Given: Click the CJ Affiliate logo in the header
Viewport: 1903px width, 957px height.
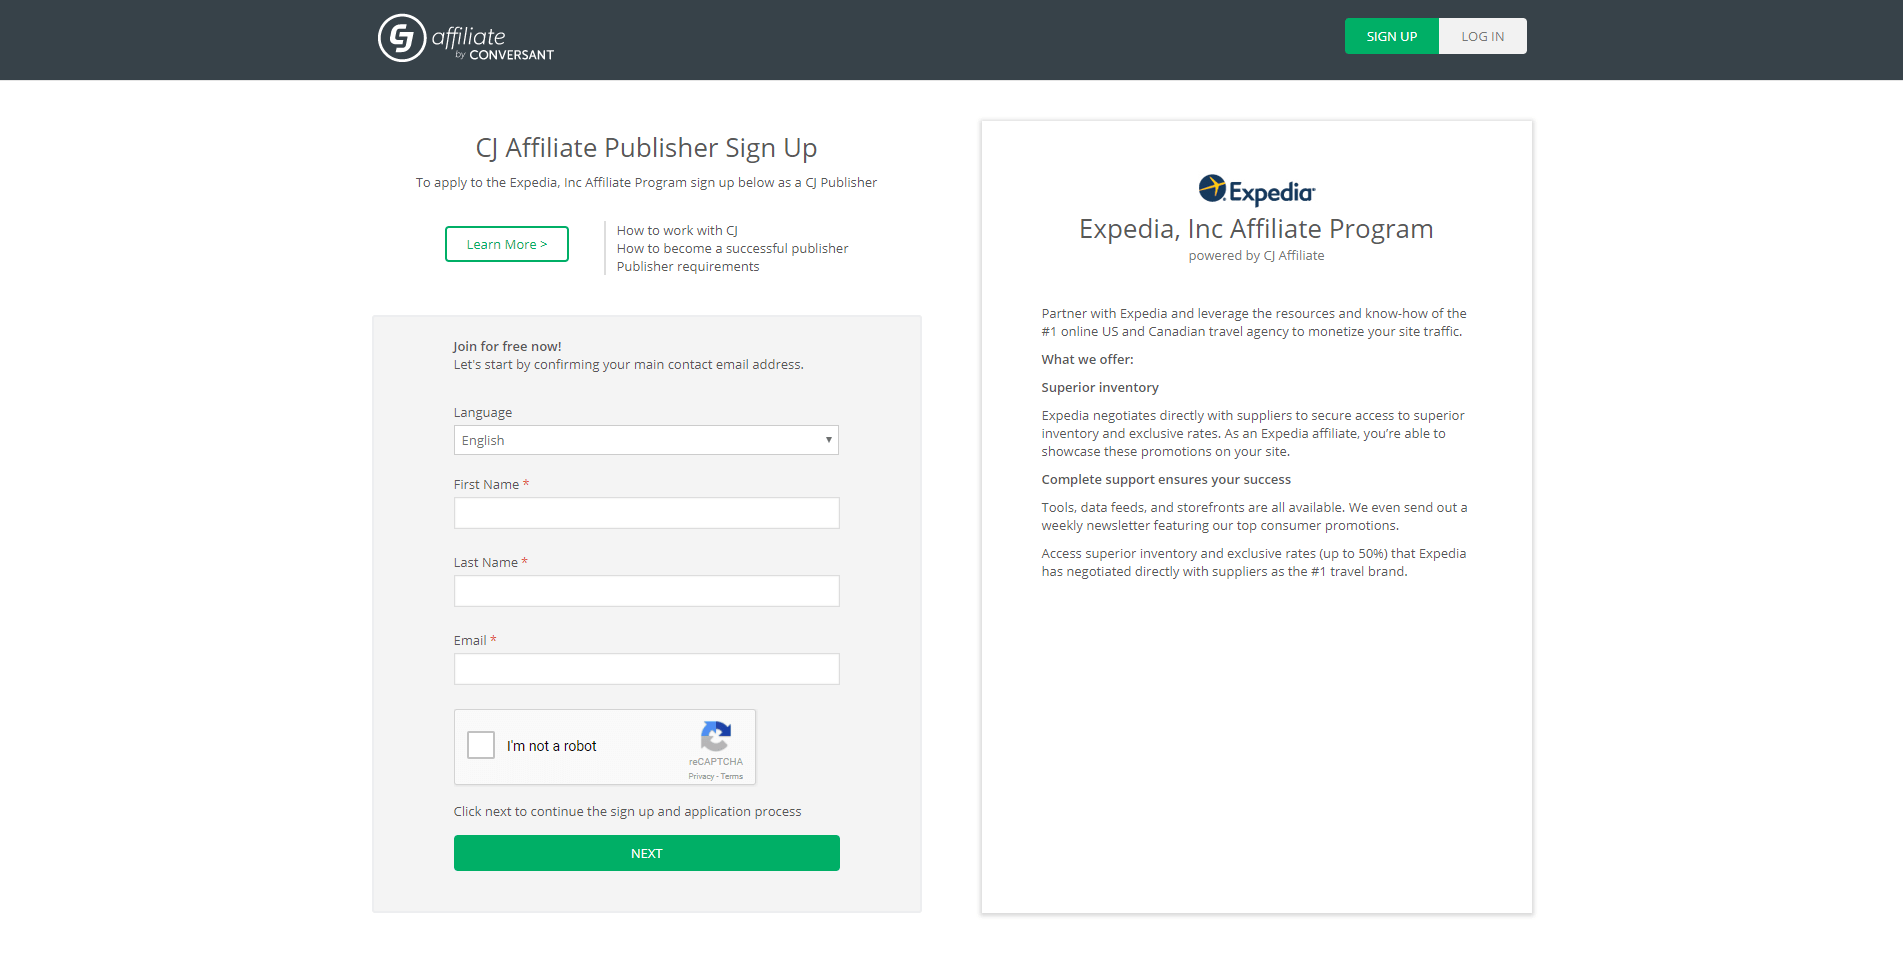Looking at the screenshot, I should tap(465, 38).
